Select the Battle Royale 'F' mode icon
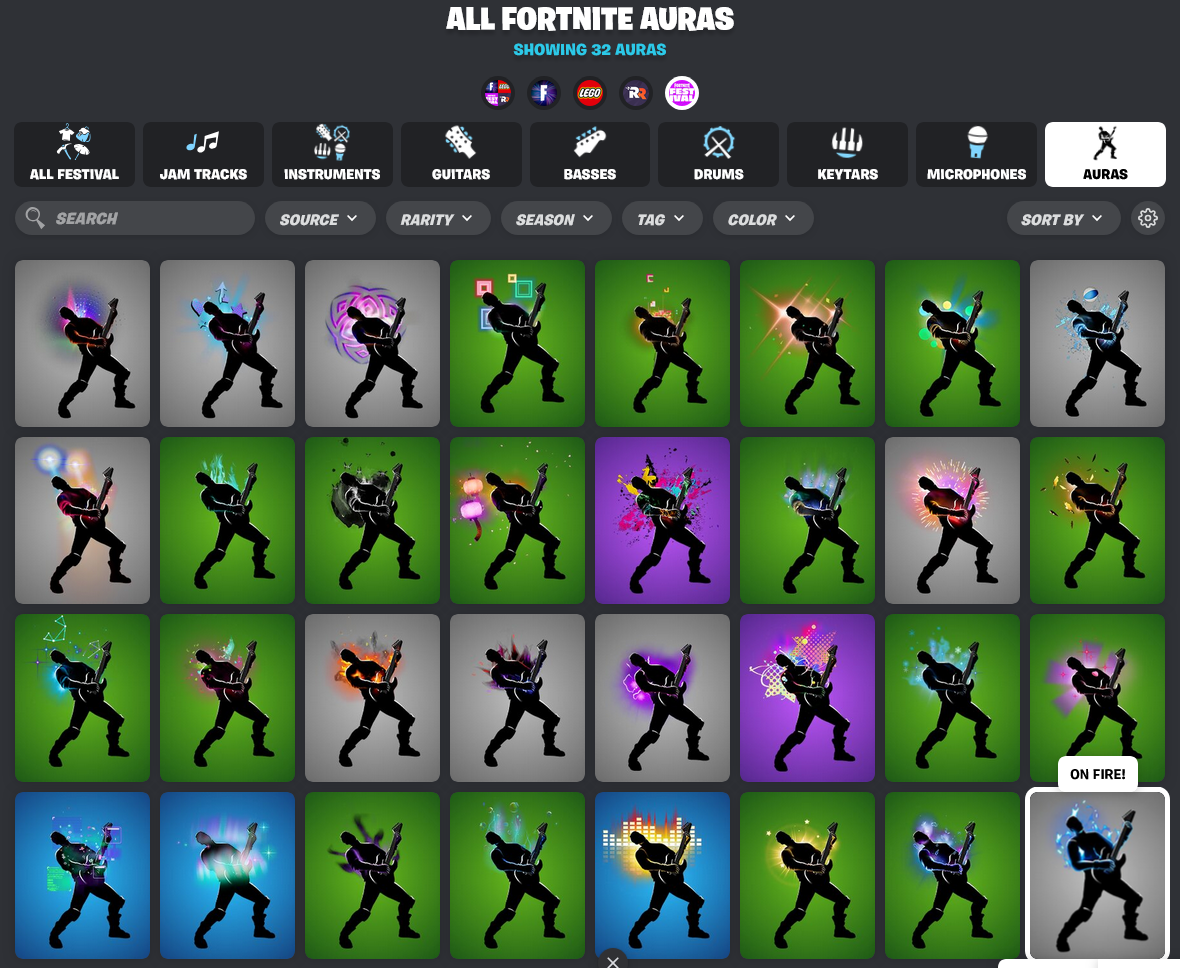Screen dimensions: 1180x968 coord(543,93)
